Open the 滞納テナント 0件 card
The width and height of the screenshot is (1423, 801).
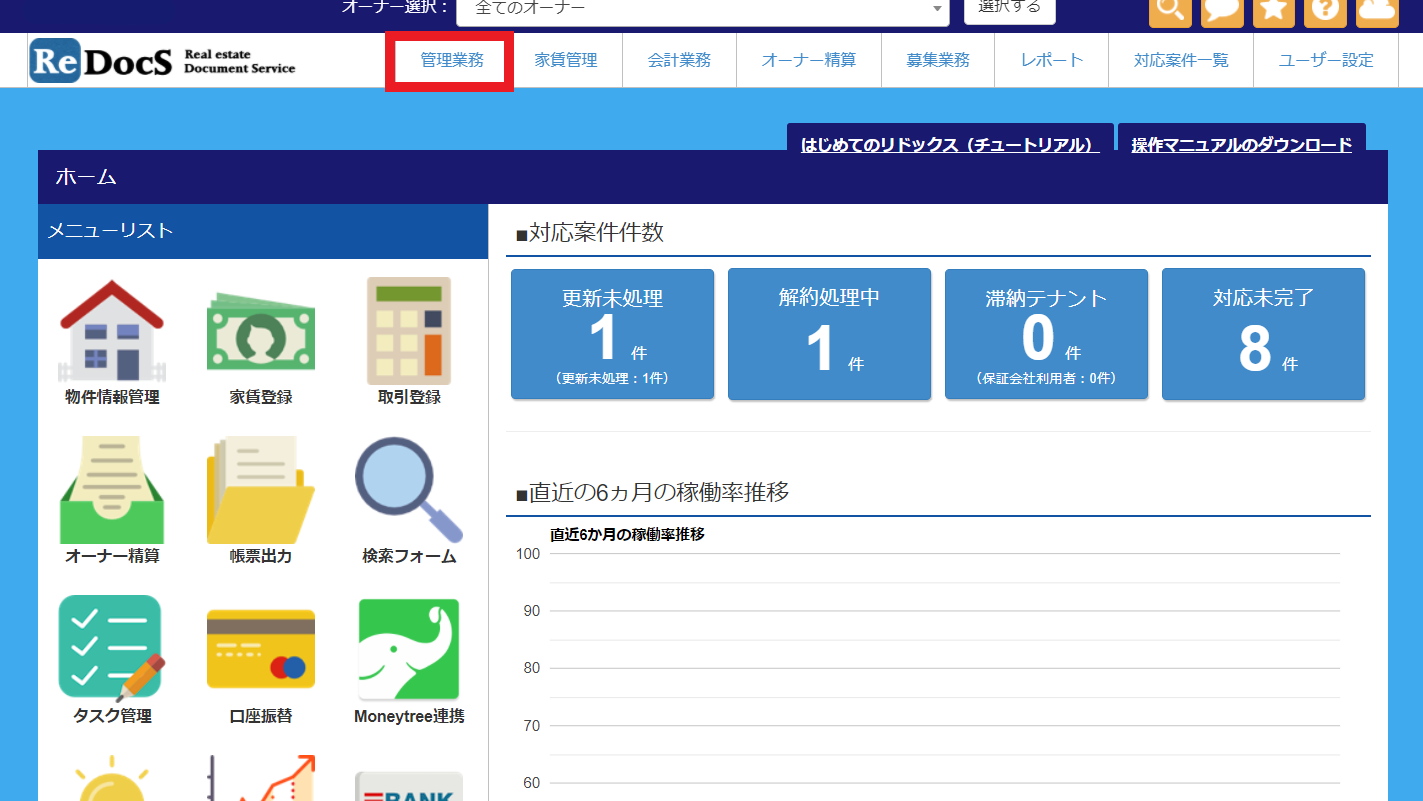point(1047,334)
